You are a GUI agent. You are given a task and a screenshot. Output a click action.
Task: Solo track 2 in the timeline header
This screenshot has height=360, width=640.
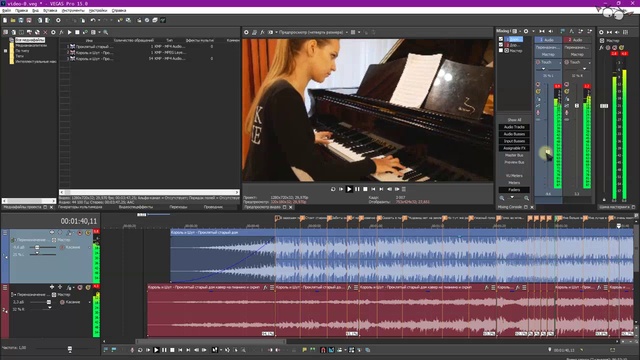(88, 288)
